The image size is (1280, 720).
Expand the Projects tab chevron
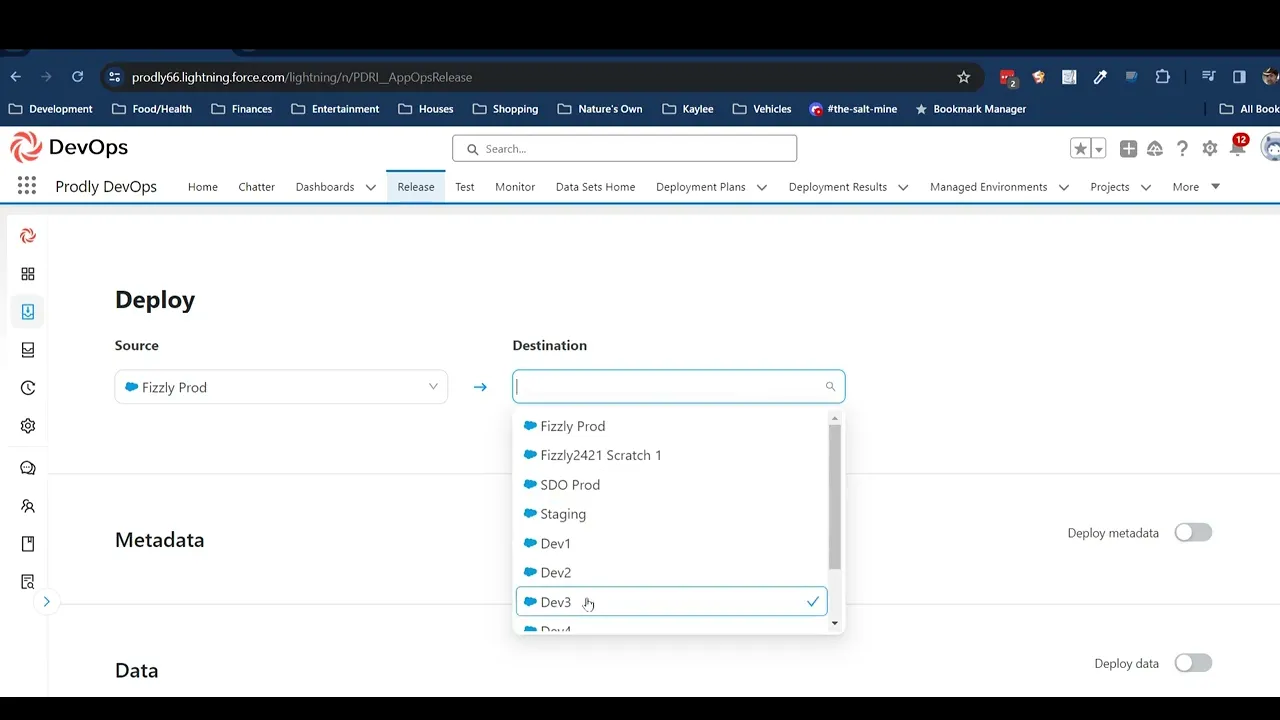(x=1146, y=187)
